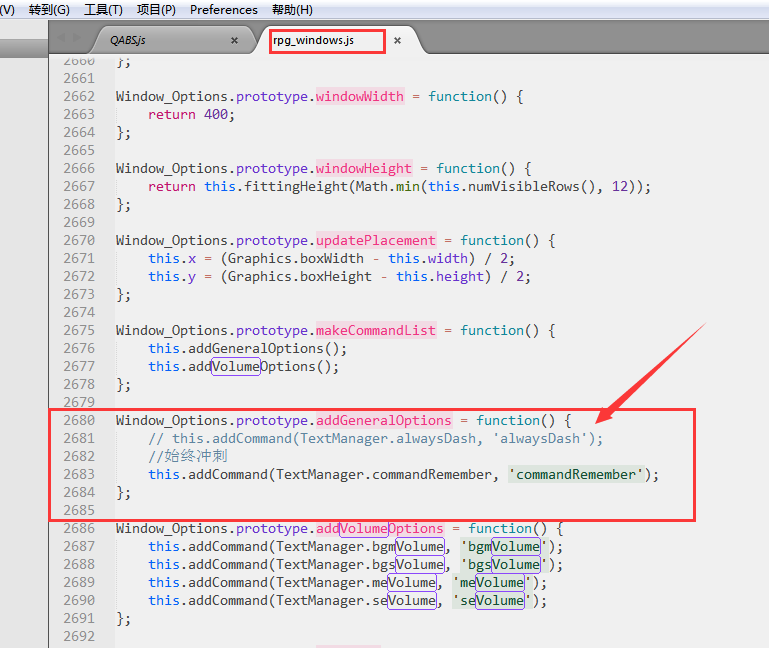Click 'addVolumeOptions' definition on line 2686

tap(380, 528)
